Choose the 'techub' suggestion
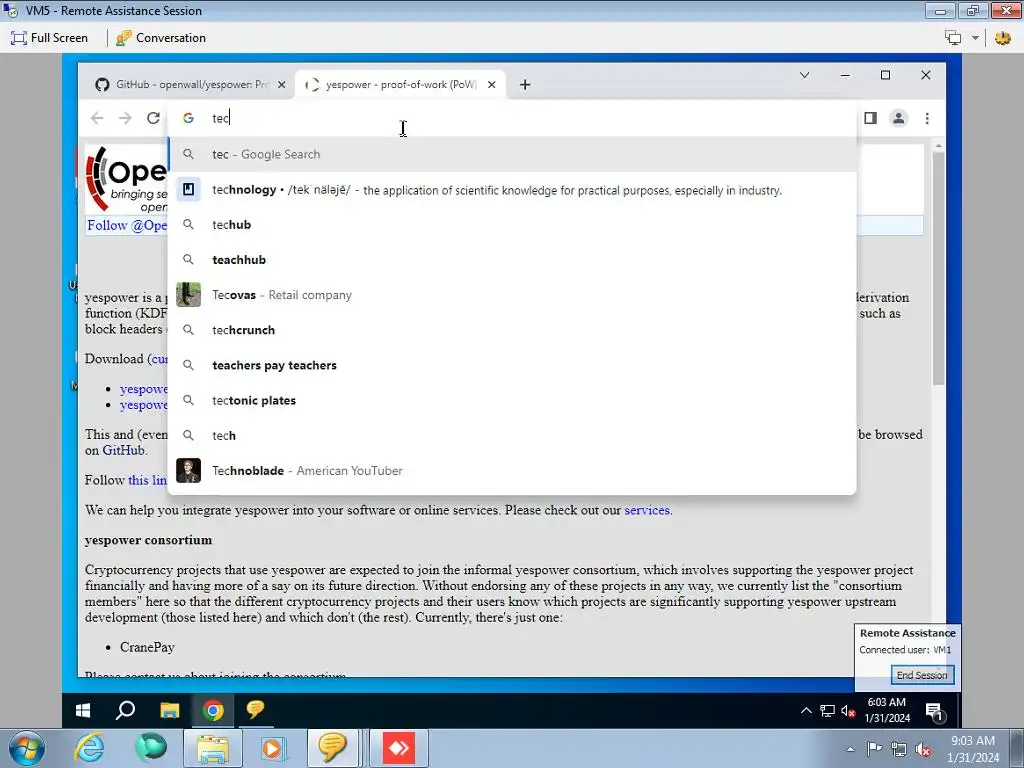 point(512,225)
